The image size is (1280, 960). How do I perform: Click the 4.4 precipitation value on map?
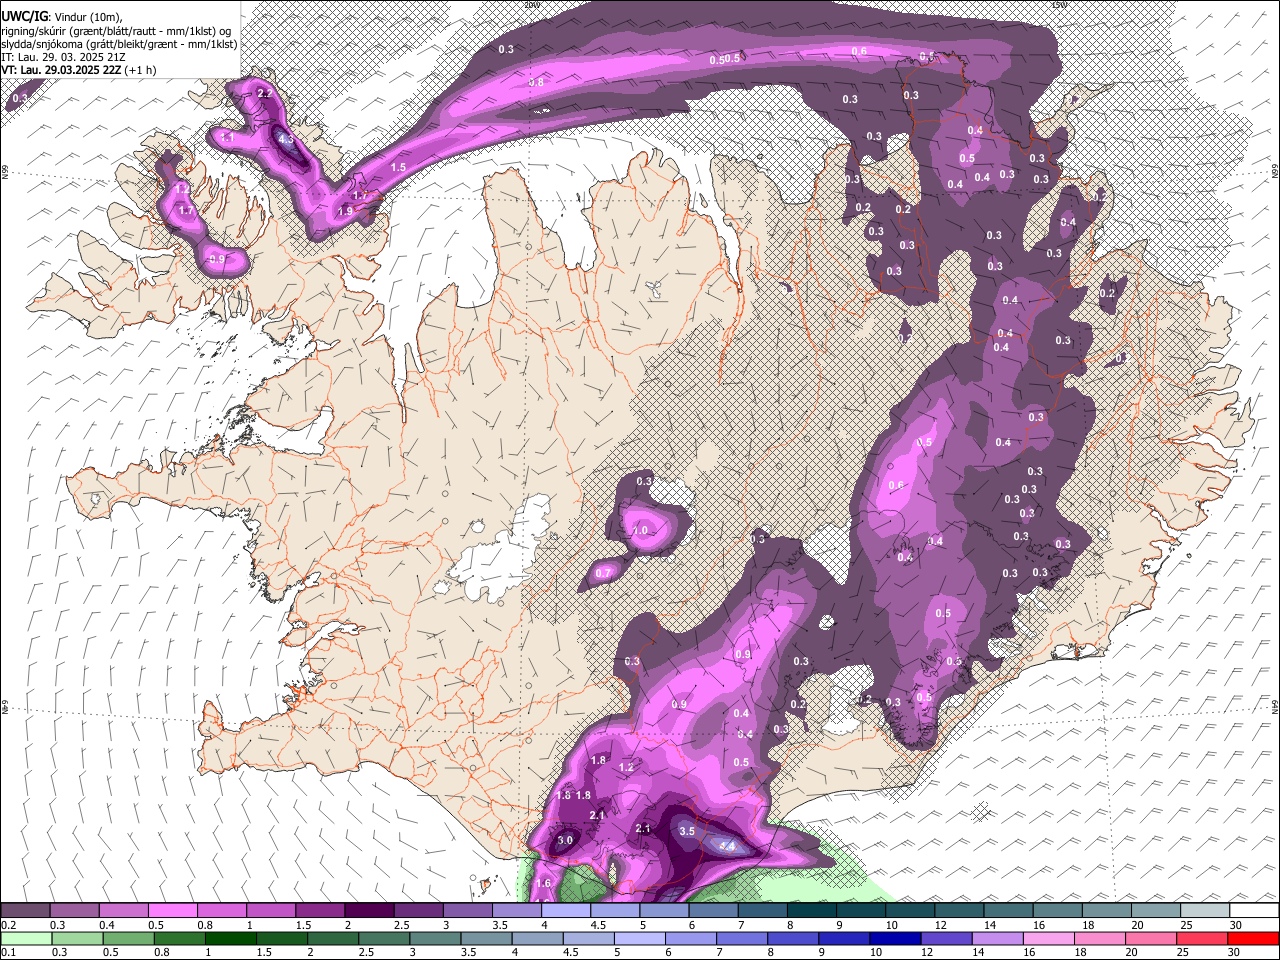tap(728, 847)
